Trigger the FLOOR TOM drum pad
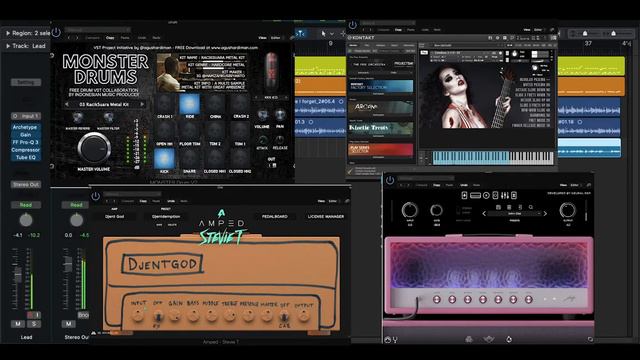640x360 pixels. tap(189, 131)
